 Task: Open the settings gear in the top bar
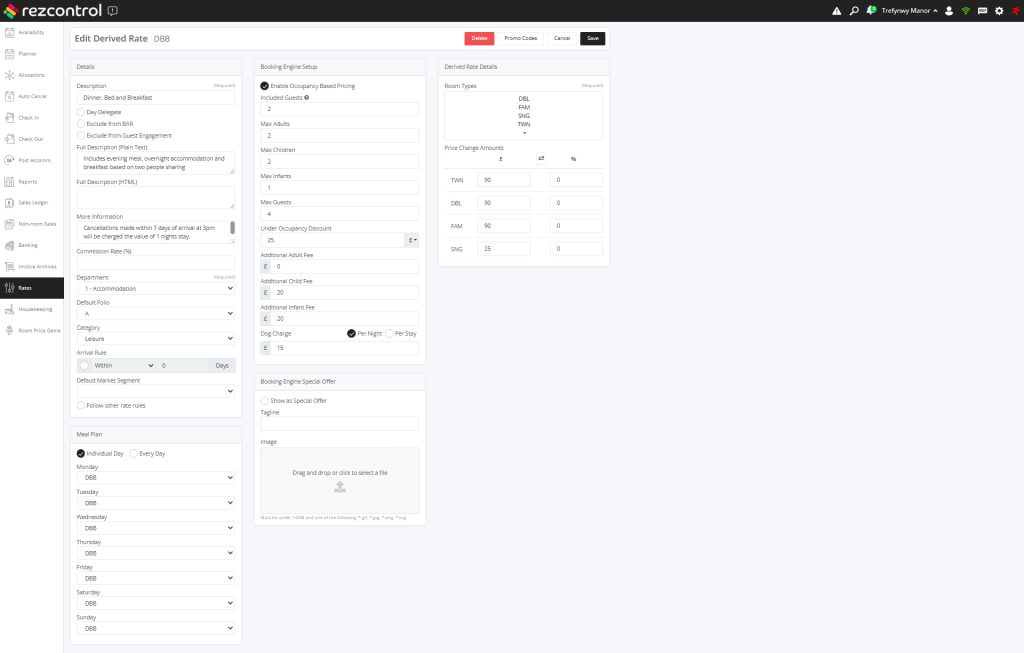point(997,10)
